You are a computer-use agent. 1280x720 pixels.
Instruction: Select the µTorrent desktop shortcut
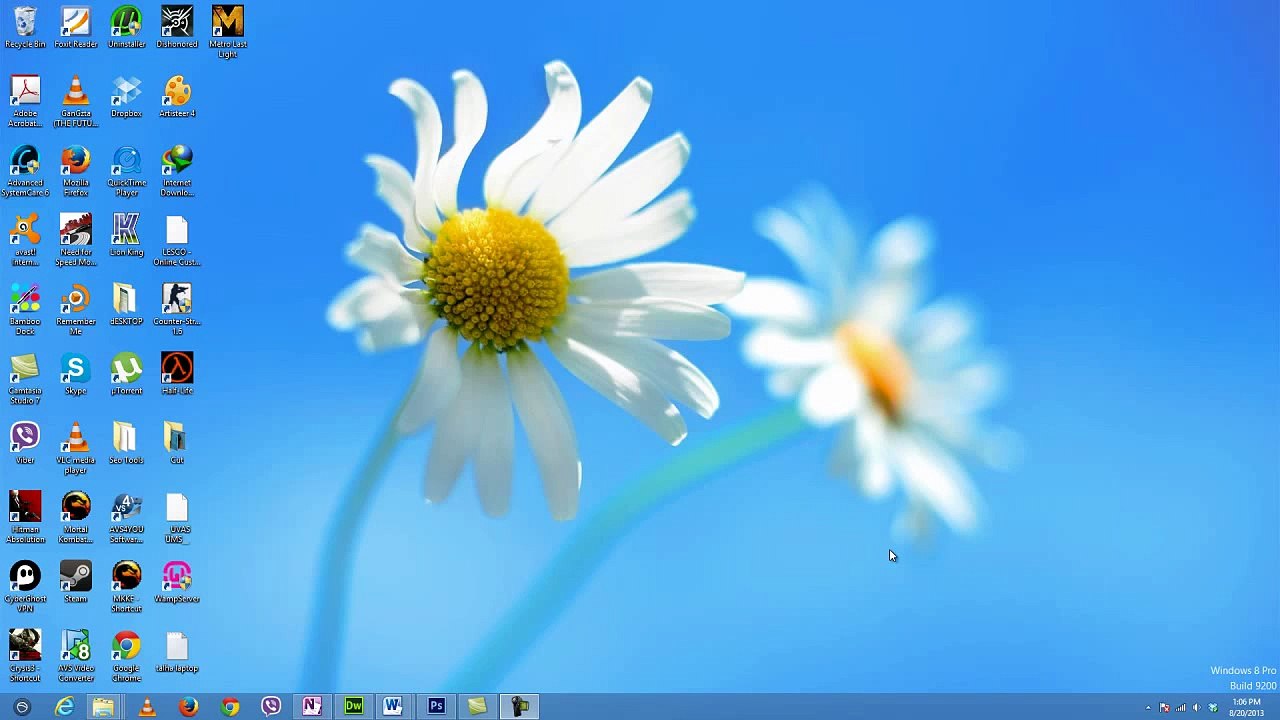pyautogui.click(x=126, y=375)
